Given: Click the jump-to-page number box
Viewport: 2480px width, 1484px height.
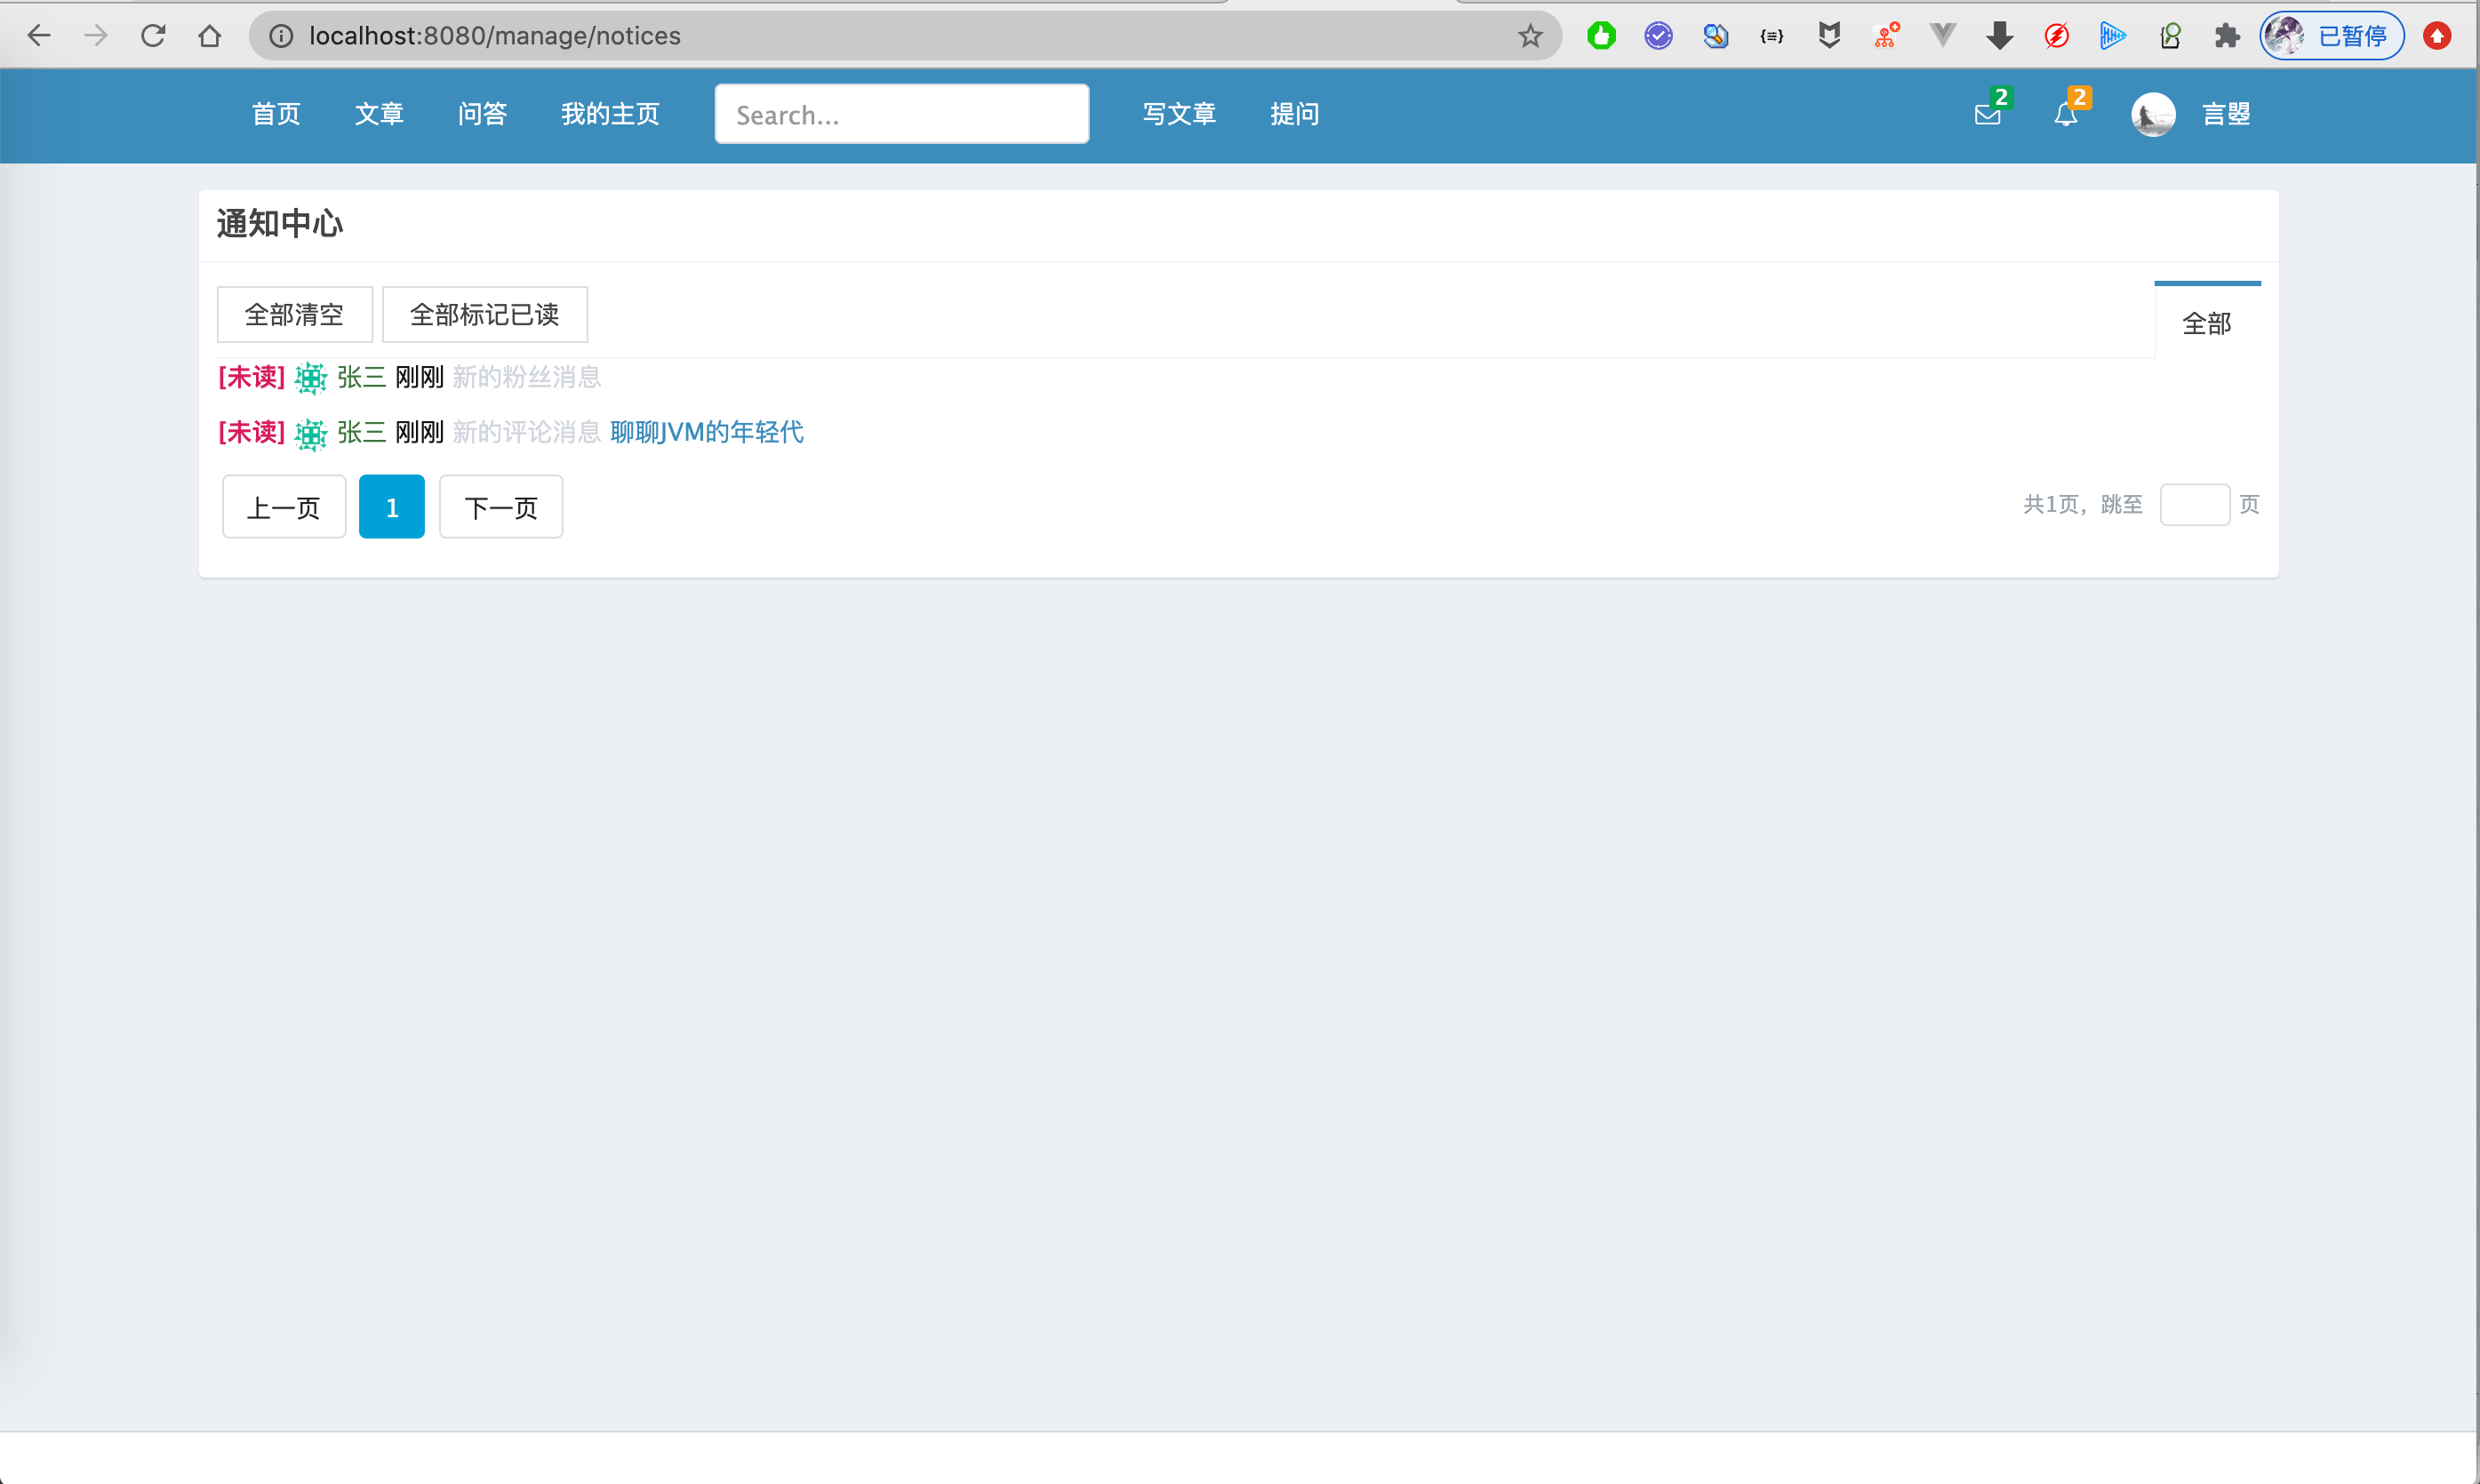Looking at the screenshot, I should [2194, 504].
